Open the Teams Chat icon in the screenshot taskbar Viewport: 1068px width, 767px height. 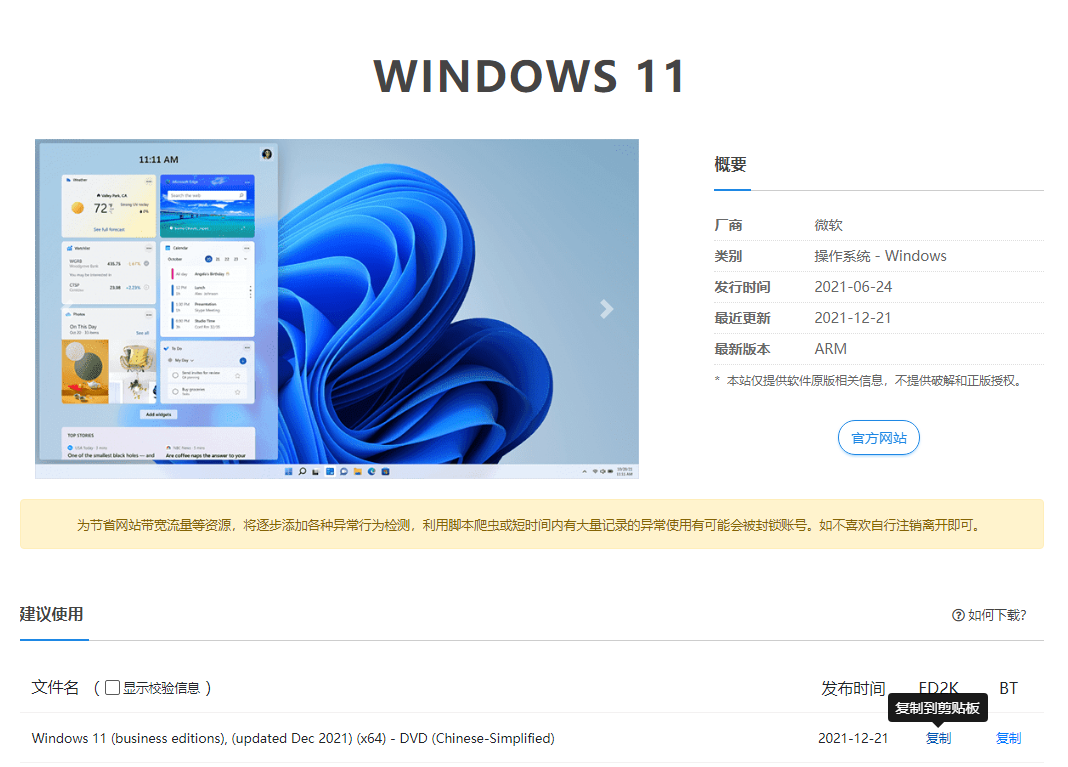coord(343,471)
